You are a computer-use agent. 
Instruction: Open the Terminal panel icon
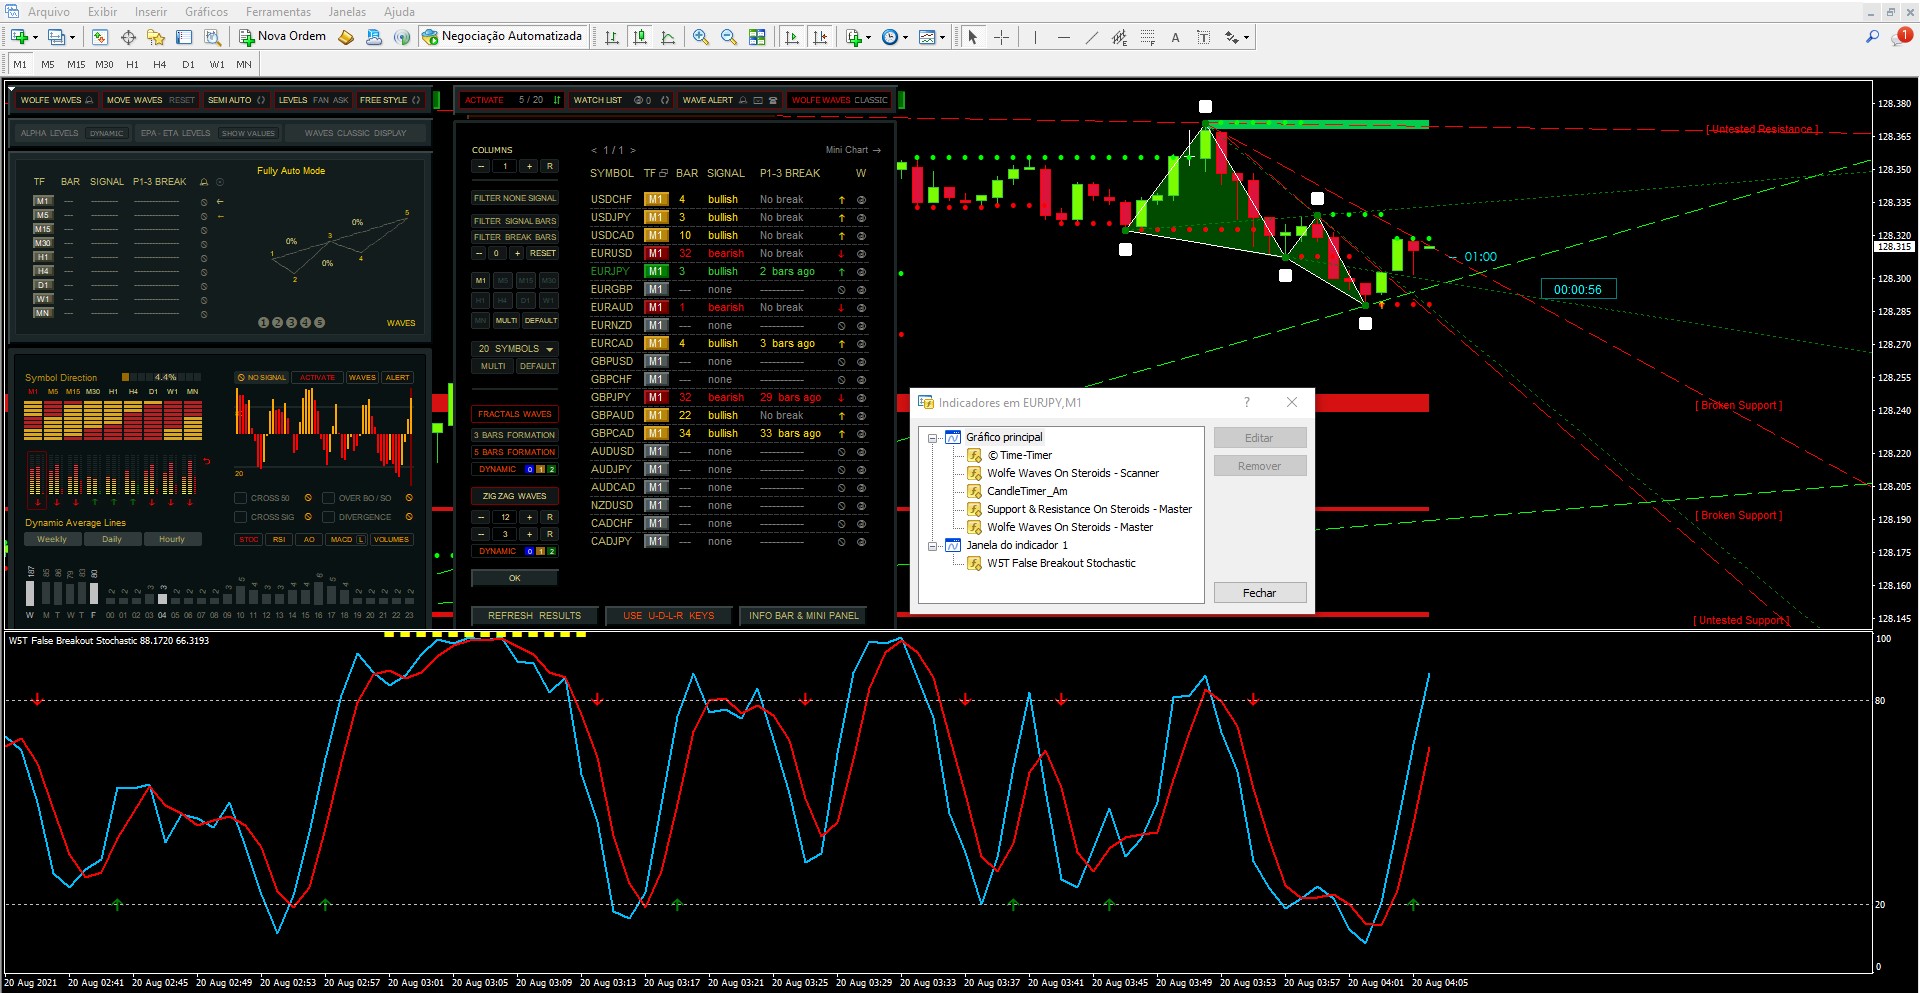click(184, 37)
